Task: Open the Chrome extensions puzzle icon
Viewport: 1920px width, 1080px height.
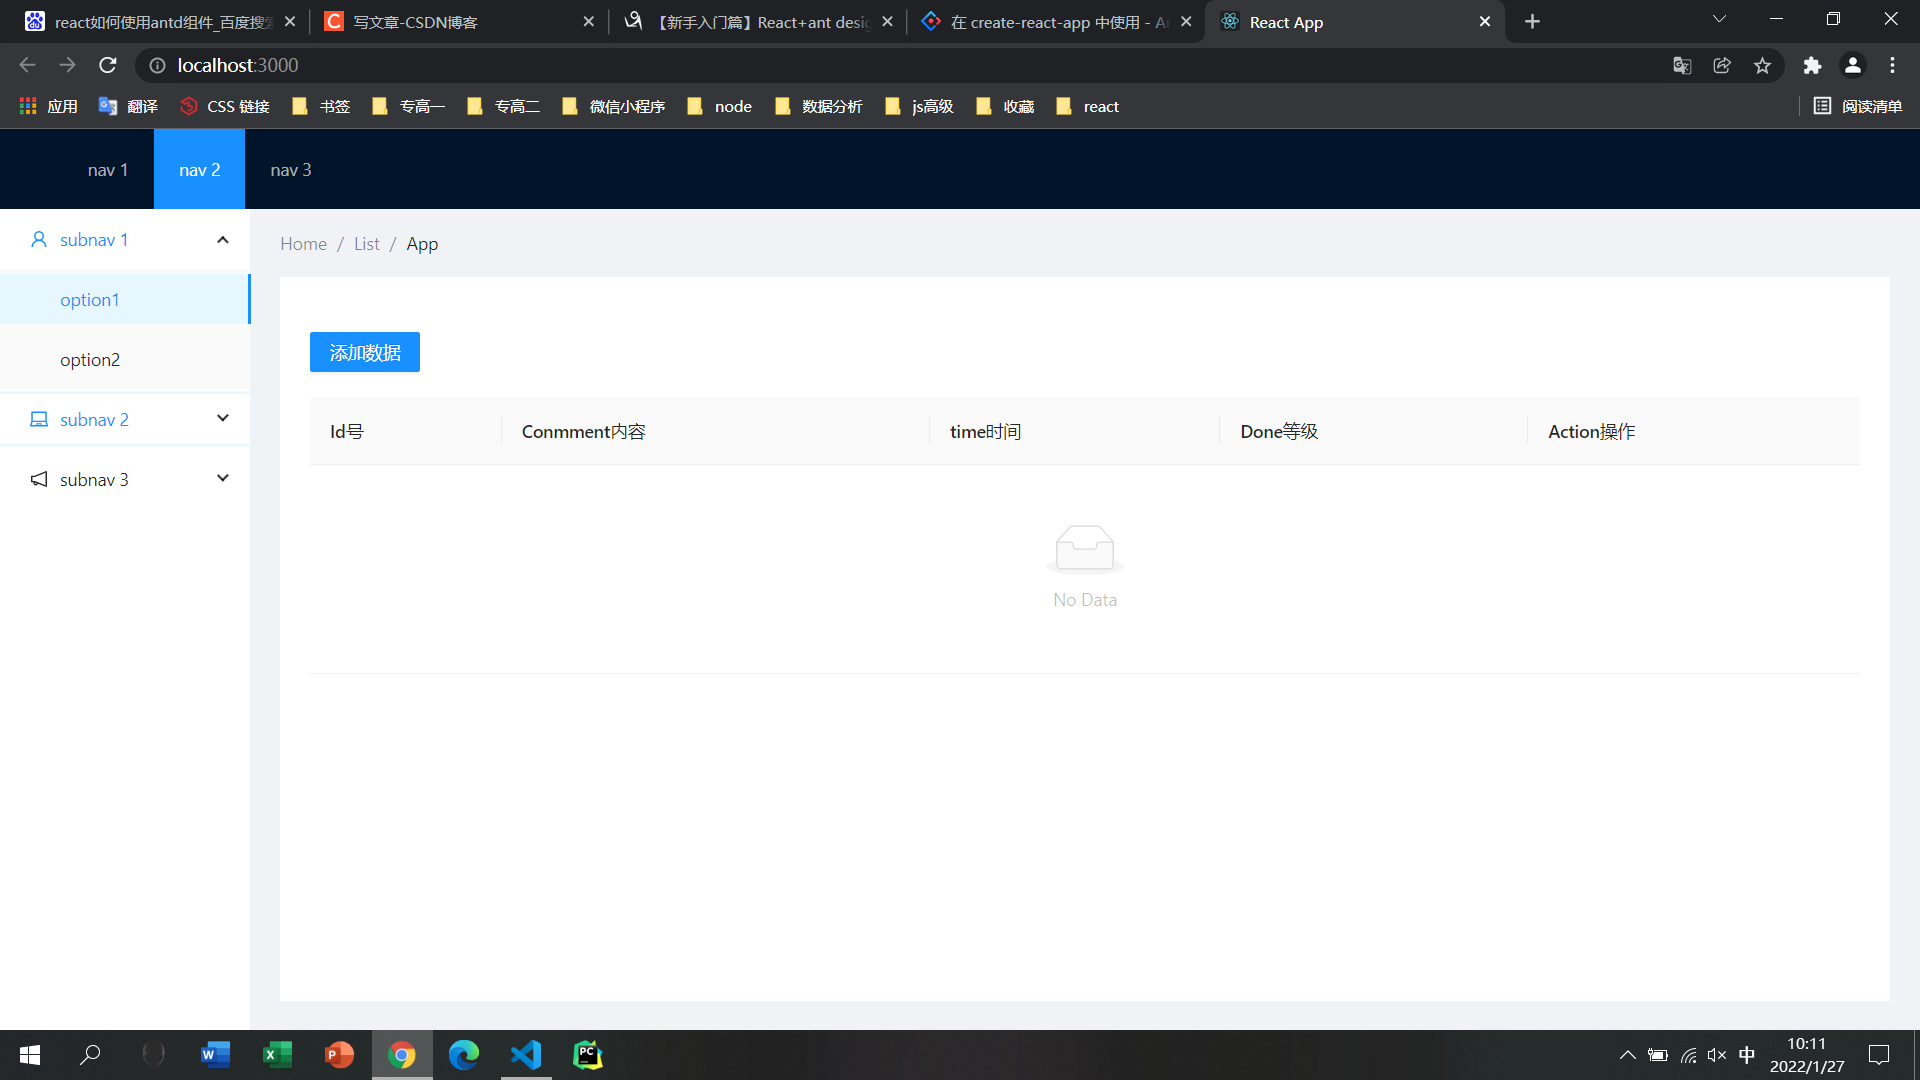Action: pyautogui.click(x=1812, y=65)
